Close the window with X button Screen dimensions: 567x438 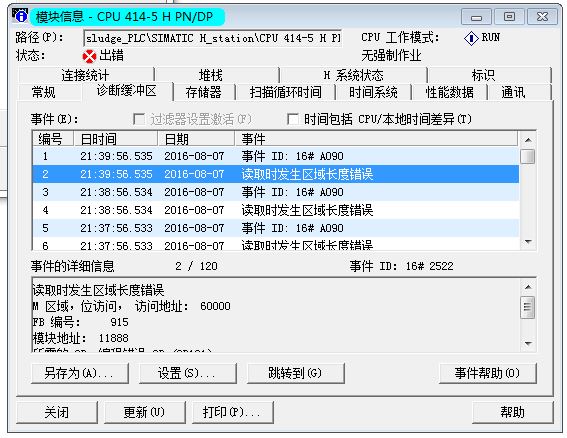click(x=542, y=17)
